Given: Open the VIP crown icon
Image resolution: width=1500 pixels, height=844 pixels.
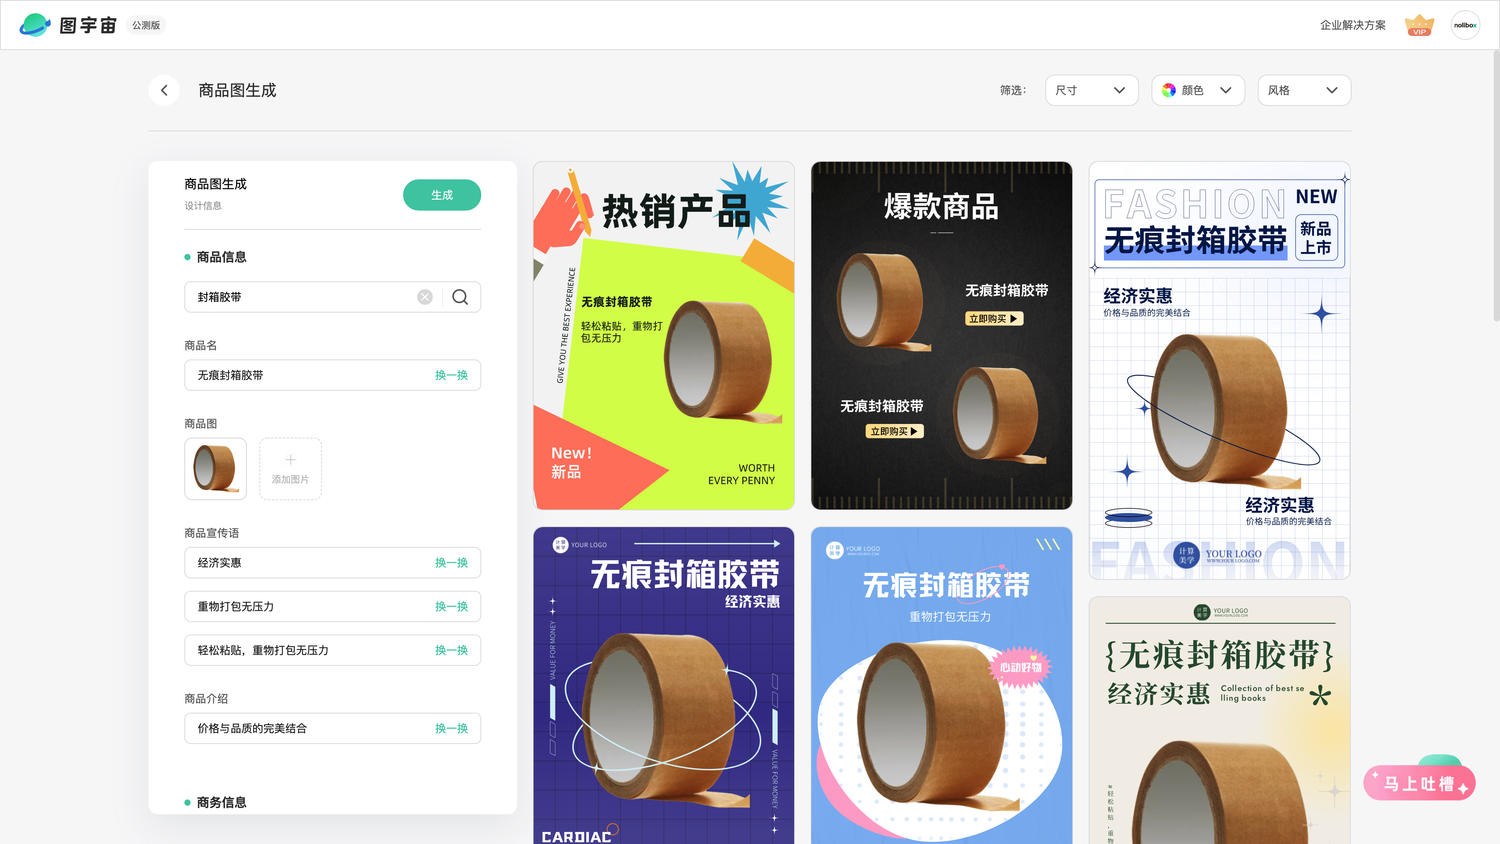Looking at the screenshot, I should tap(1419, 25).
